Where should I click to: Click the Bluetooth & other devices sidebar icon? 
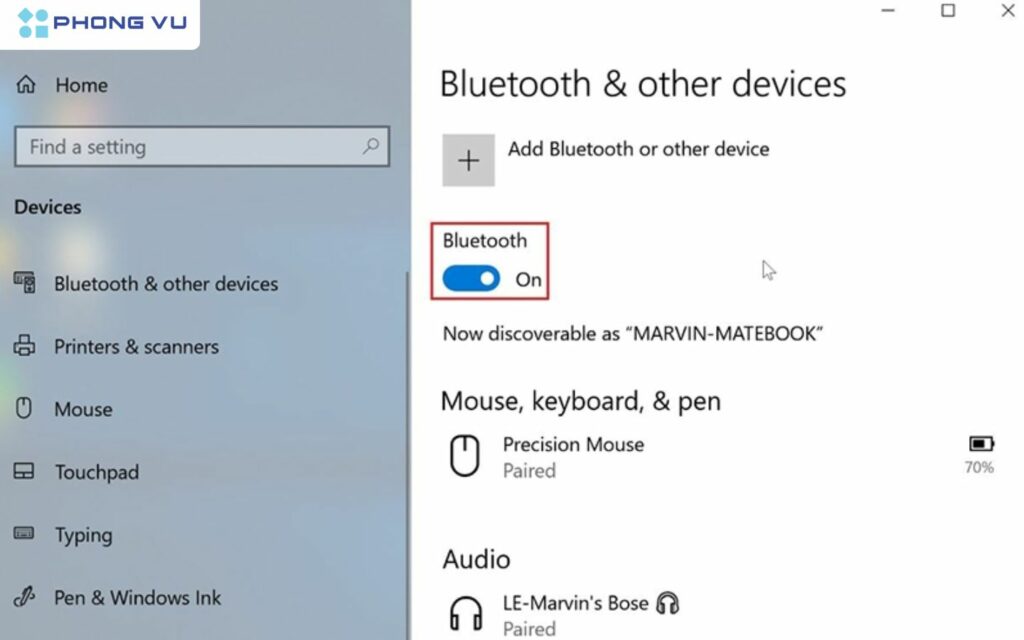click(23, 283)
